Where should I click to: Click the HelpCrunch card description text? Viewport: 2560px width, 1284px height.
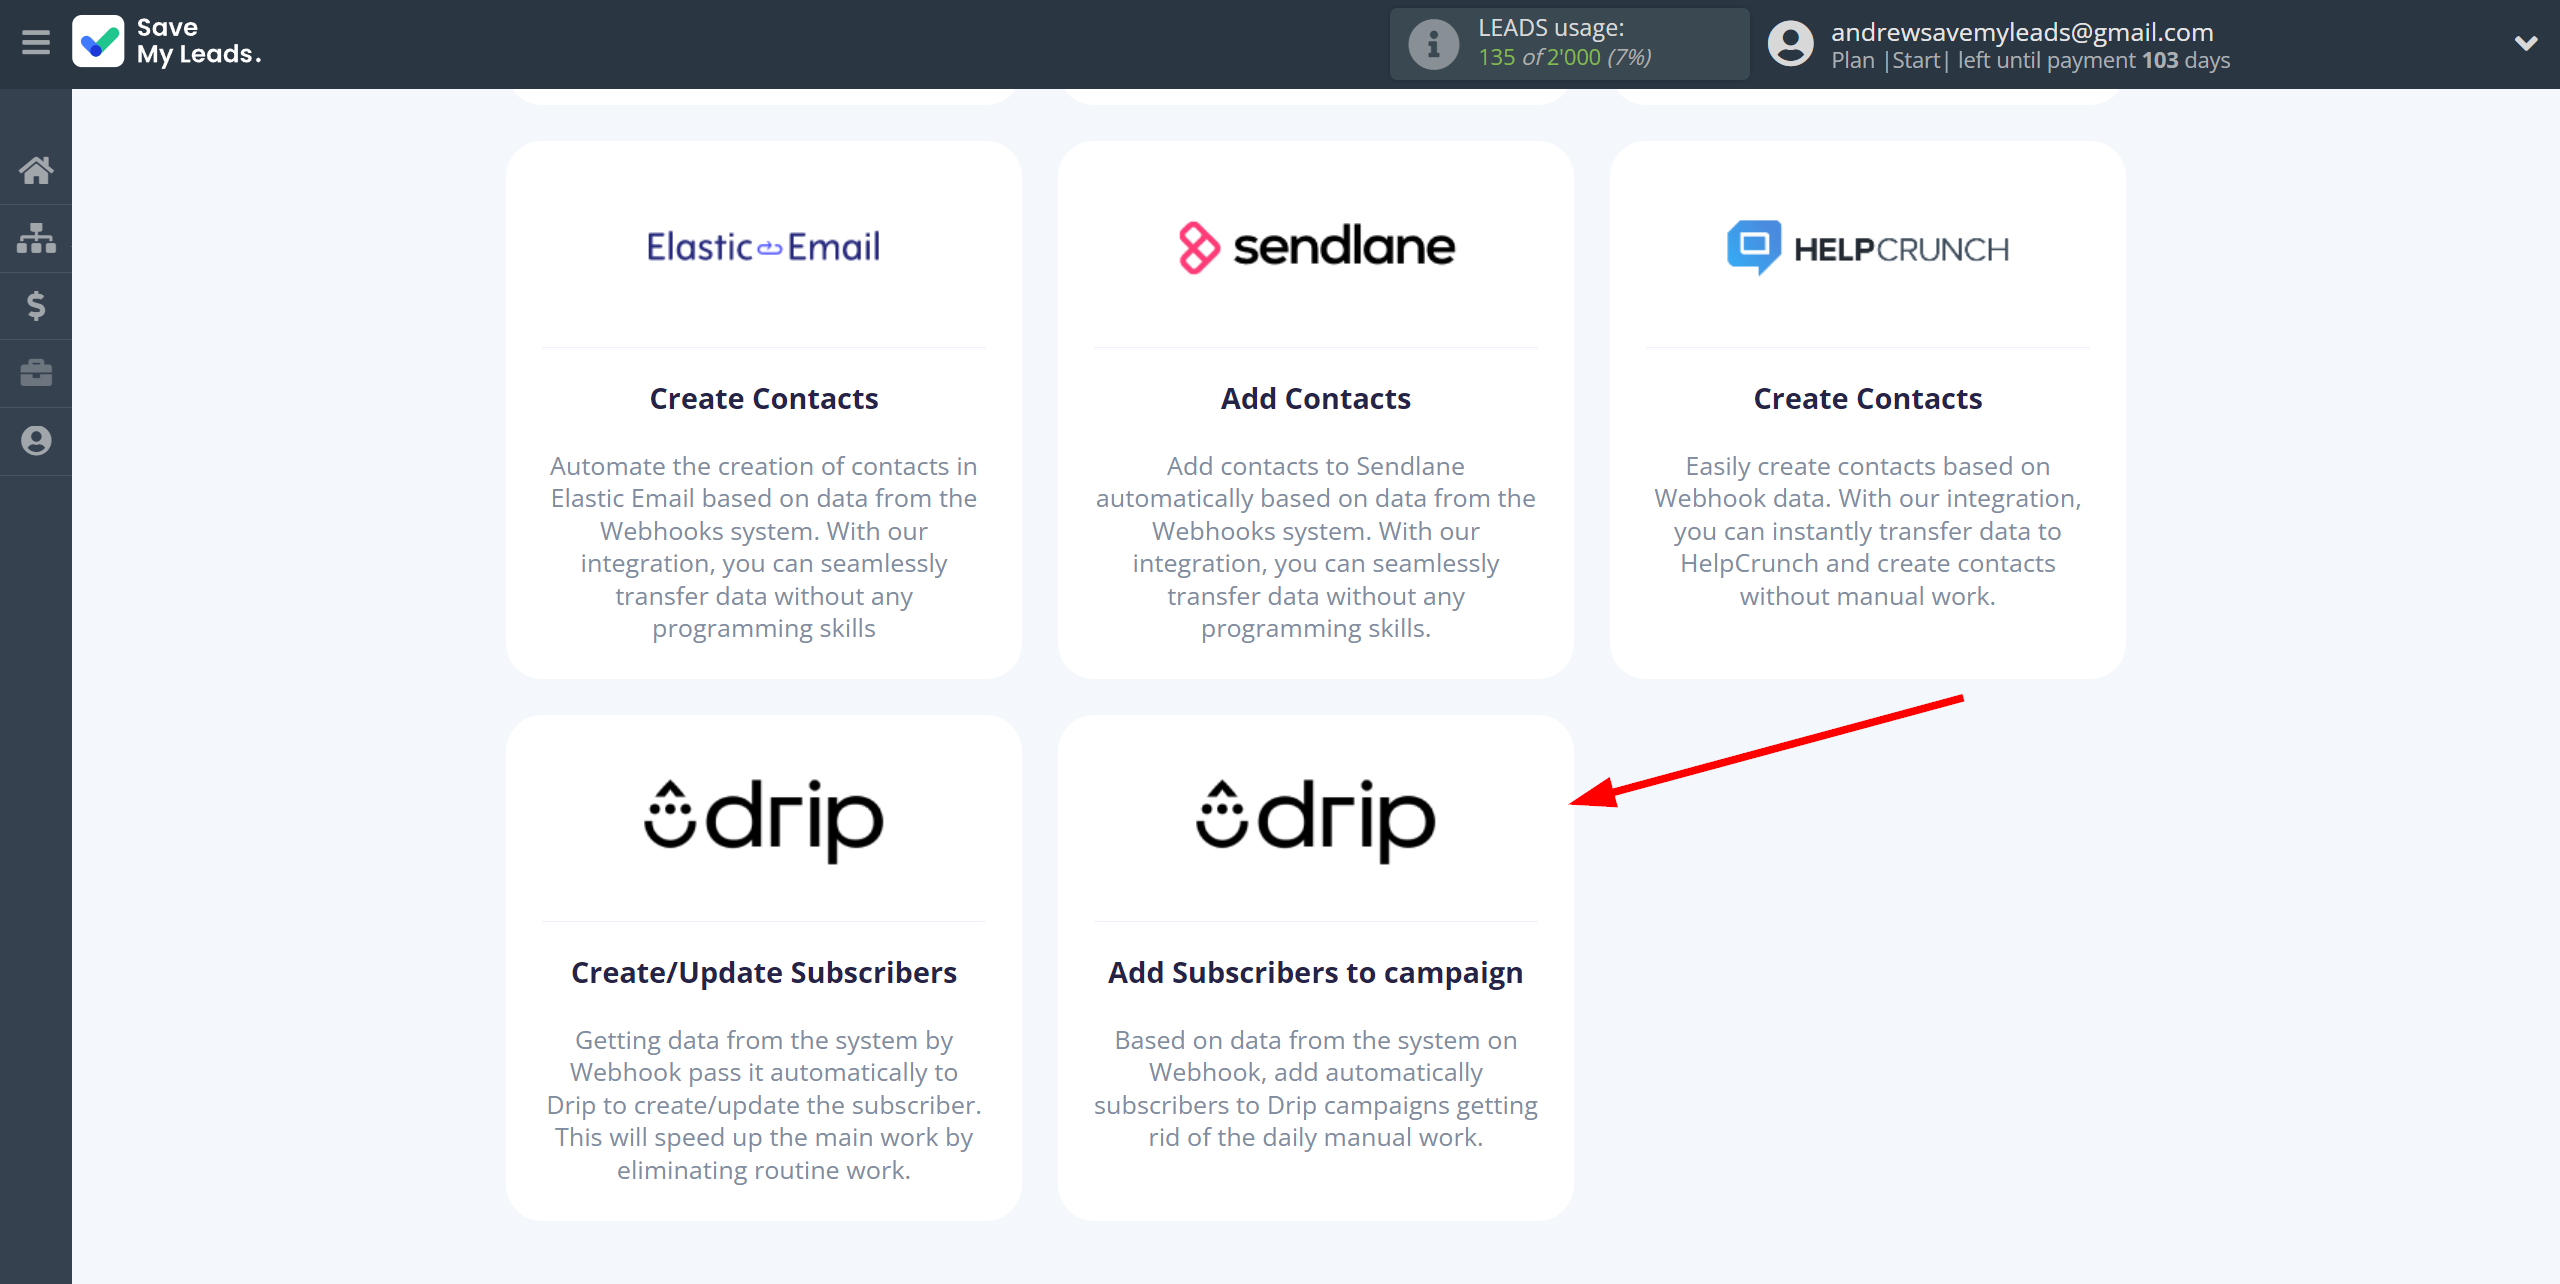point(1867,531)
